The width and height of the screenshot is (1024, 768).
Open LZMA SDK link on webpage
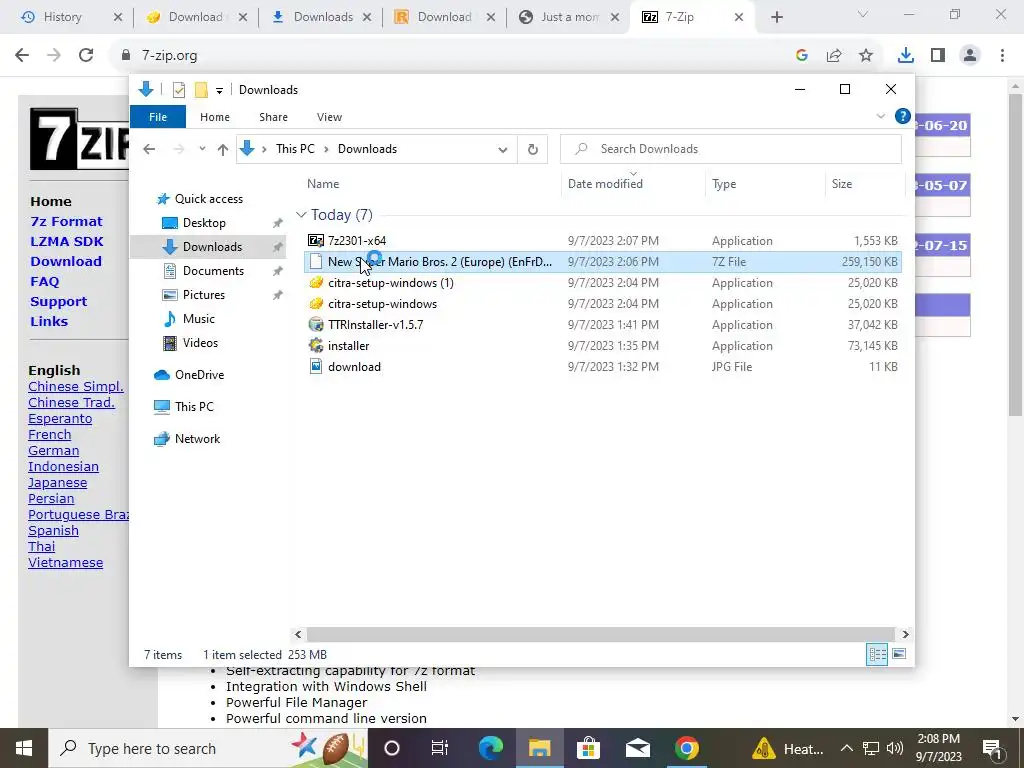pos(67,242)
